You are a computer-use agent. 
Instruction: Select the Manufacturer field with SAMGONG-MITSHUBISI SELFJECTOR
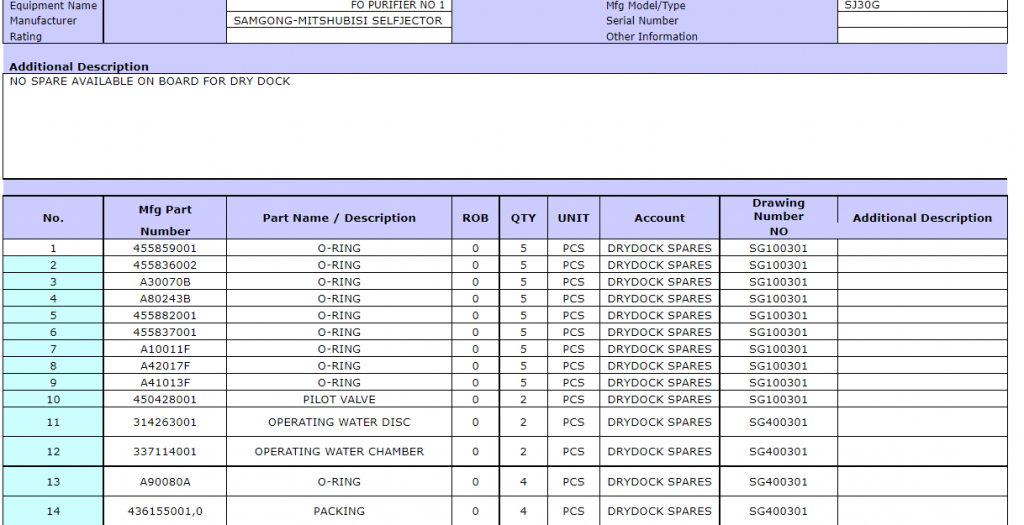coord(338,21)
